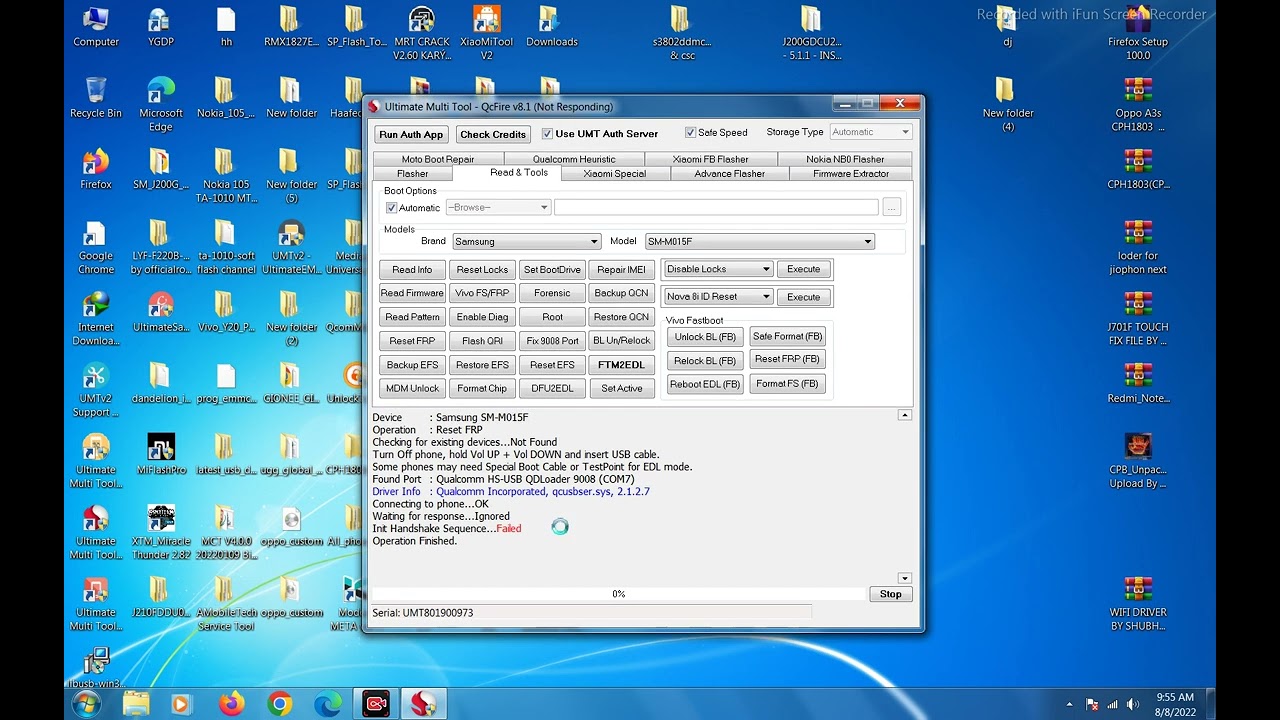
Task: Switch to the Moto Boot Repair tab
Action: click(x=438, y=159)
